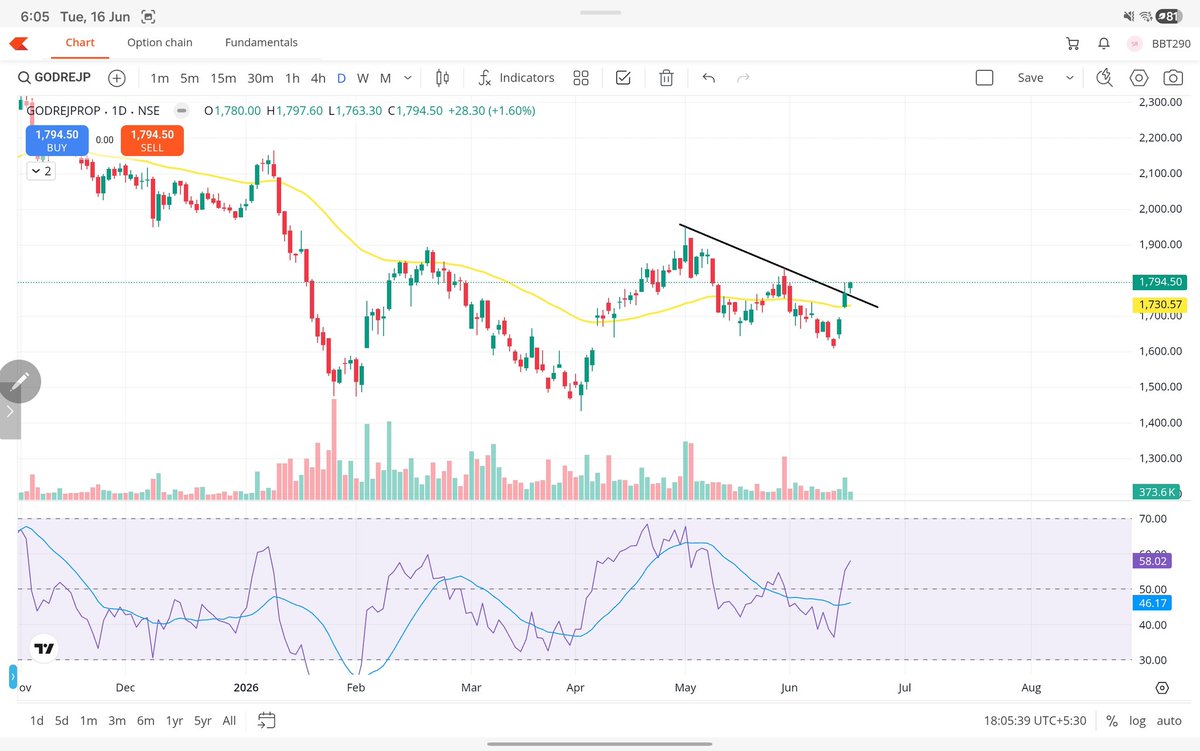This screenshot has width=1200, height=751.
Task: Redo the chart action
Action: coord(743,78)
